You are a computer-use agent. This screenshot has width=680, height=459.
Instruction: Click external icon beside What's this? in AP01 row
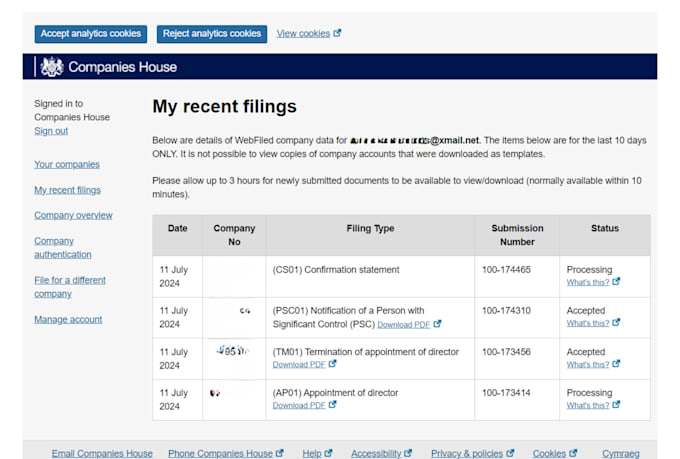(x=616, y=404)
